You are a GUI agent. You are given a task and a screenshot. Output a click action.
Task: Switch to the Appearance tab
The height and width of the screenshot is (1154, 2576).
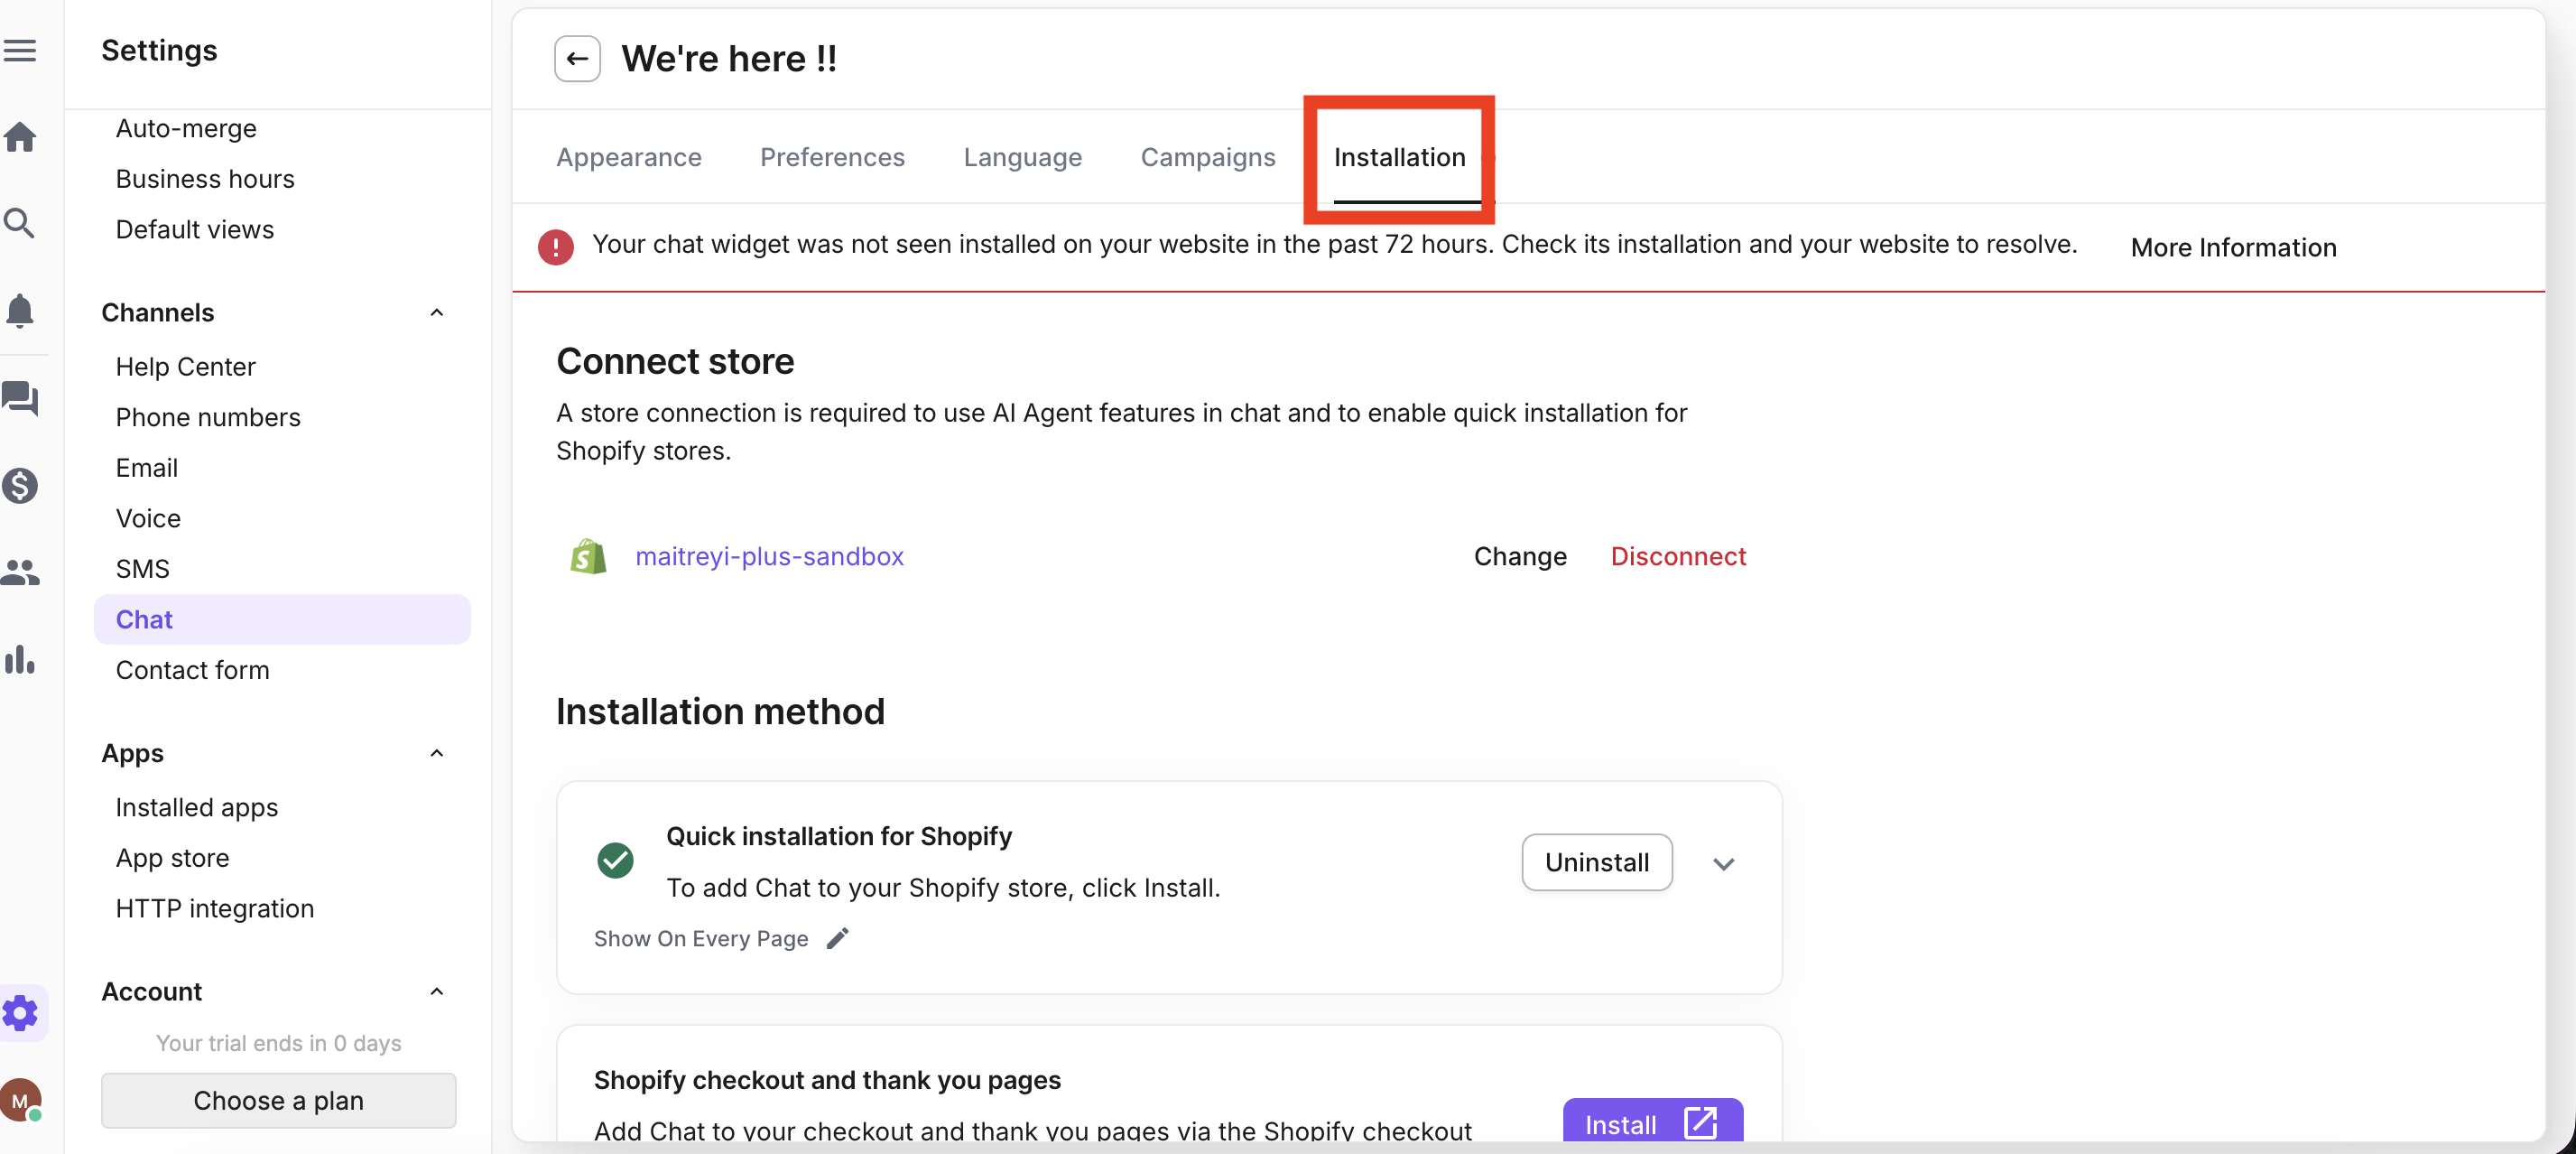628,157
